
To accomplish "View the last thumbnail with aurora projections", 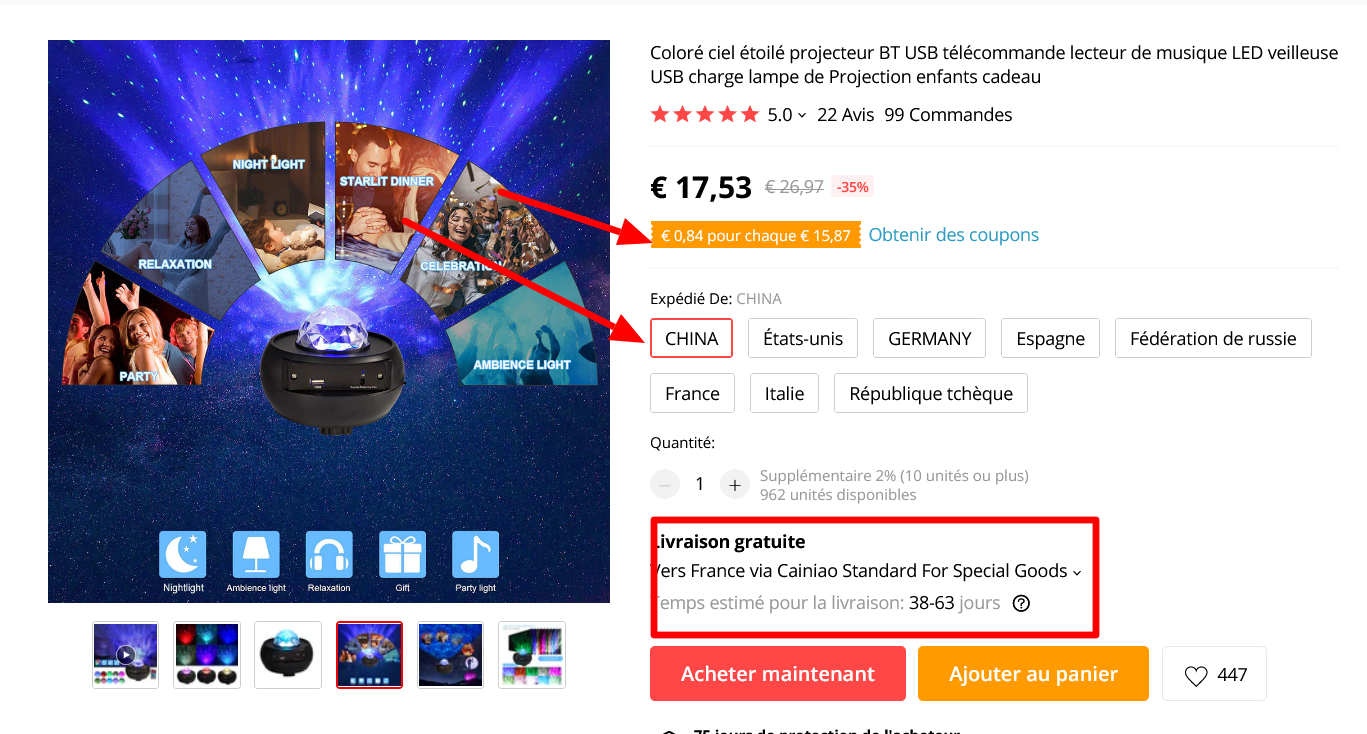I will pos(532,655).
